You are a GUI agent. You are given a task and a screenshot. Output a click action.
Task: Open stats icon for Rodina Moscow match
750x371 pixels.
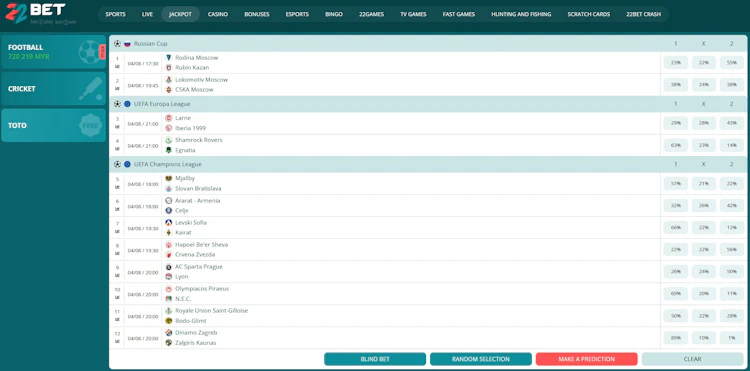click(117, 66)
